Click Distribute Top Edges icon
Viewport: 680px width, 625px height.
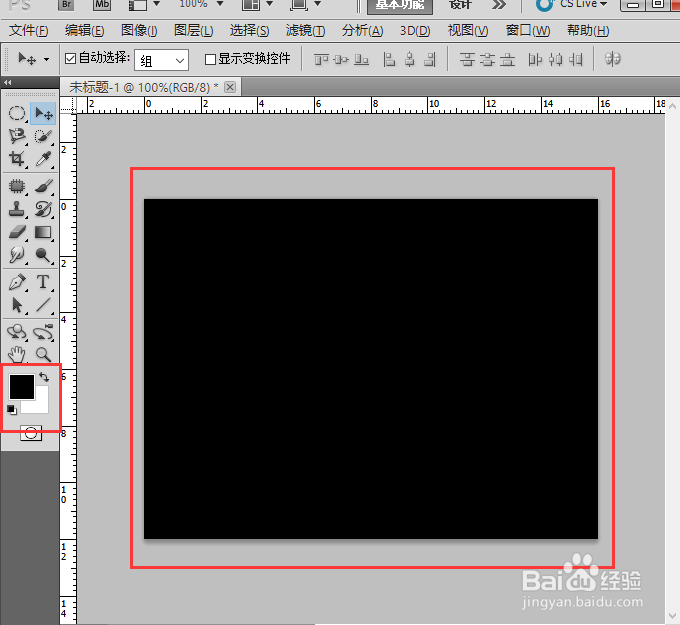coord(467,59)
